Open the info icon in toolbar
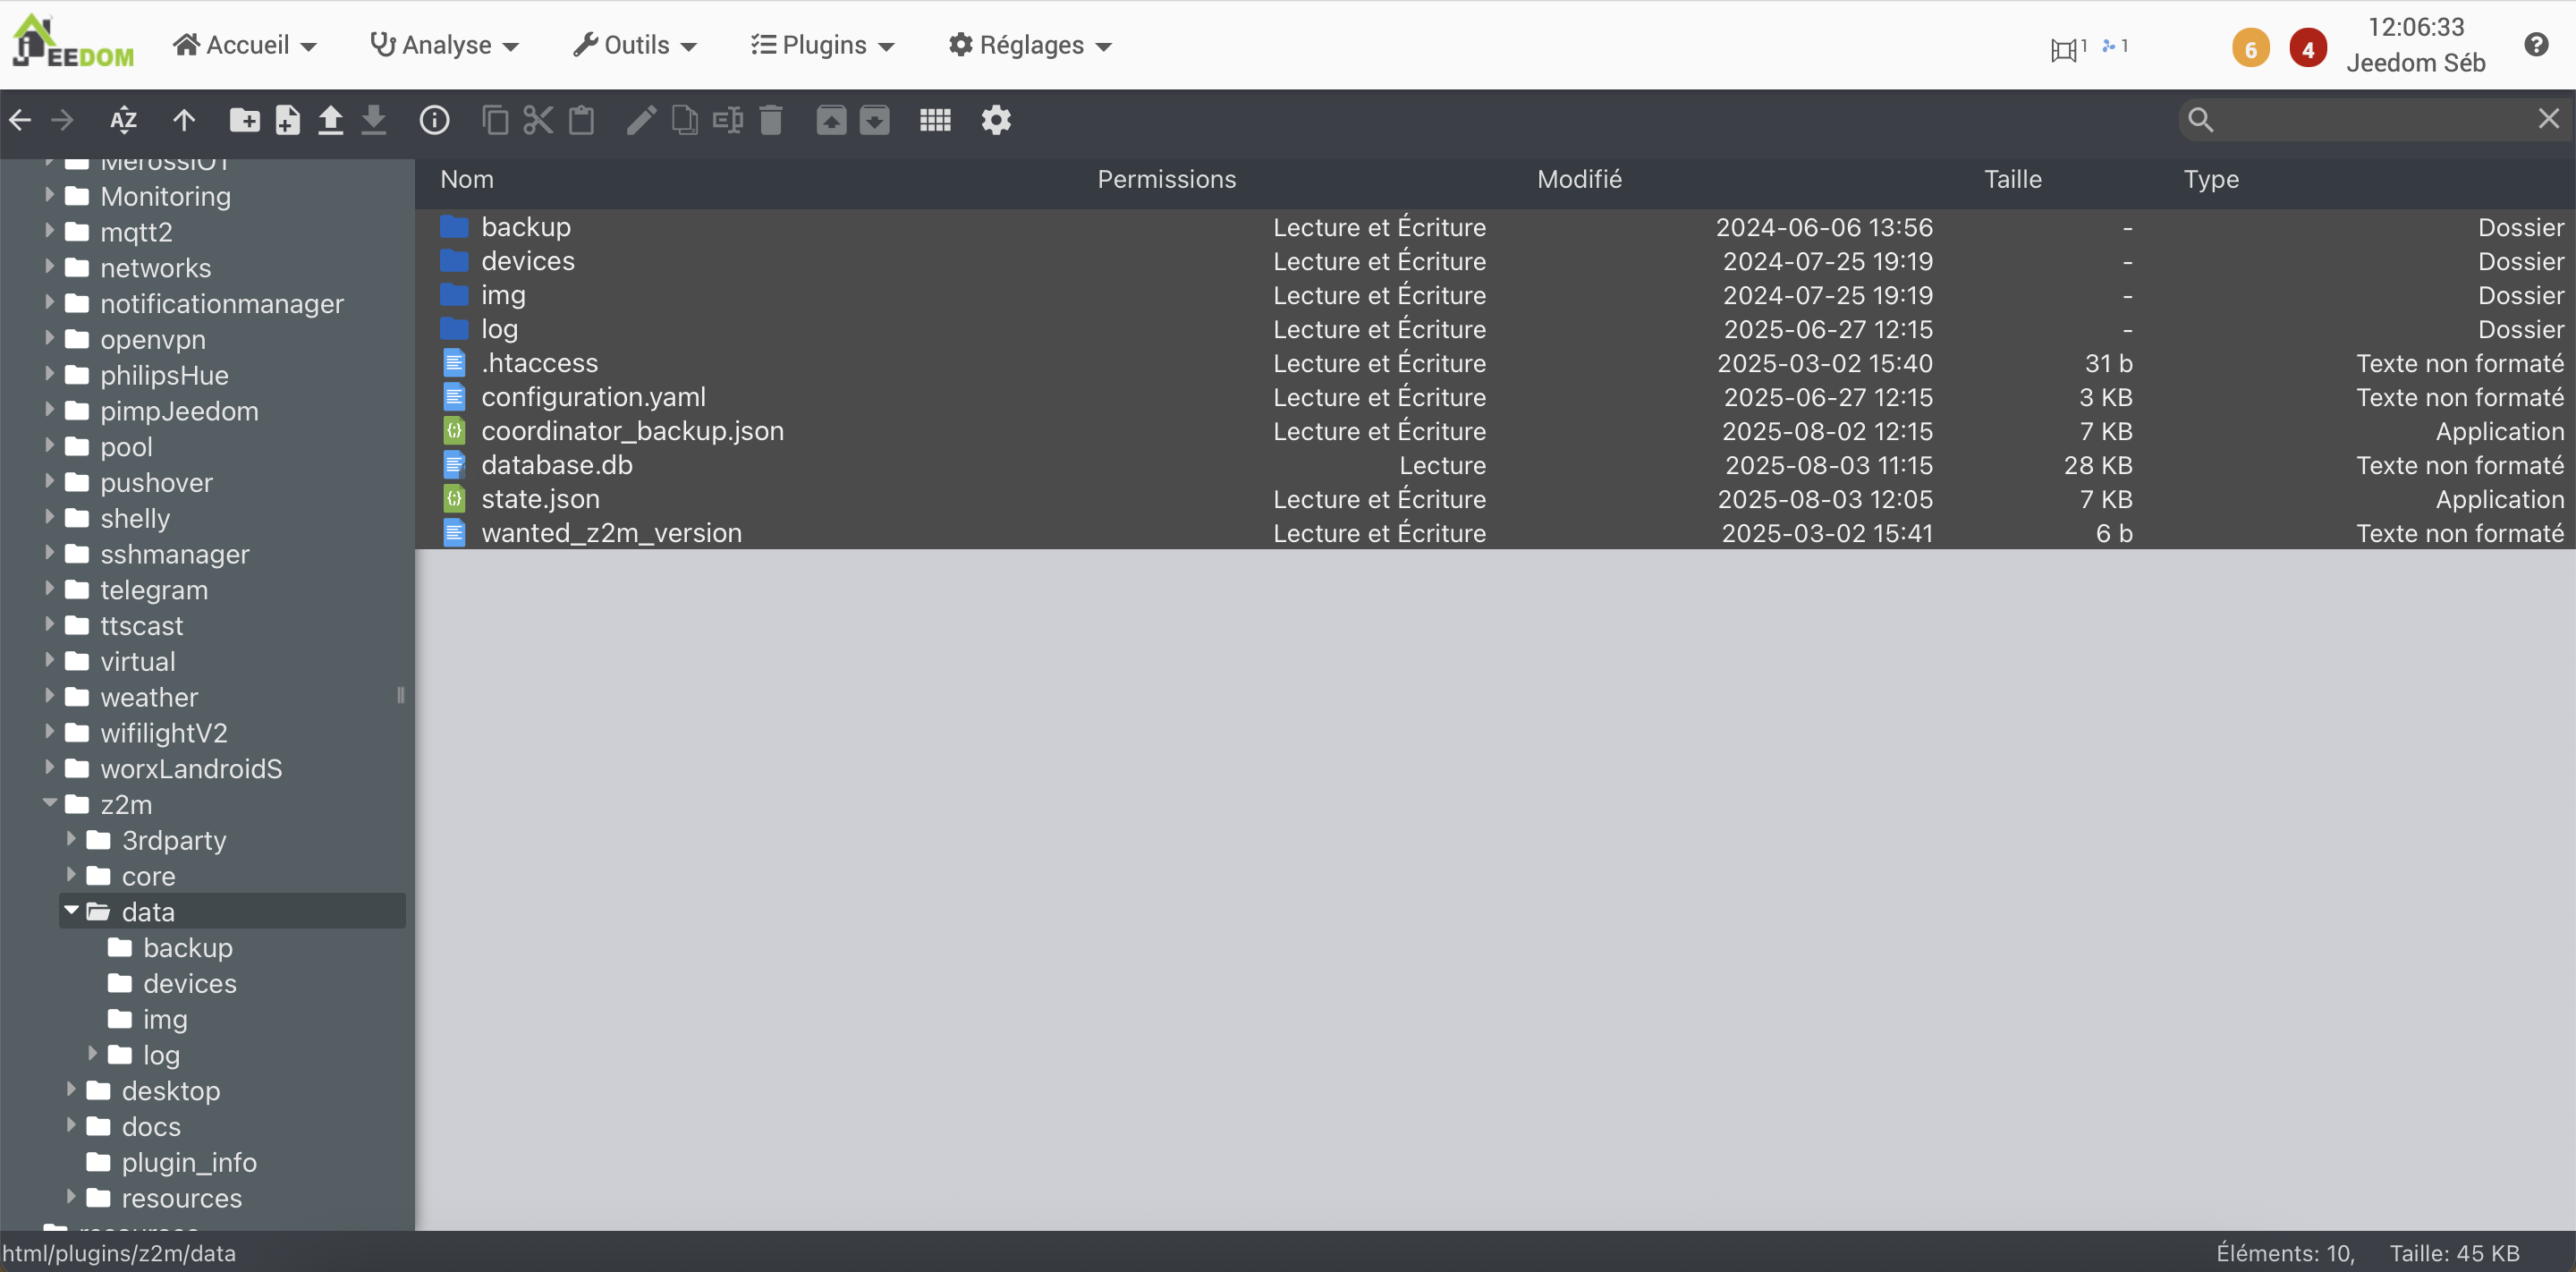This screenshot has width=2576, height=1272. [x=434, y=120]
